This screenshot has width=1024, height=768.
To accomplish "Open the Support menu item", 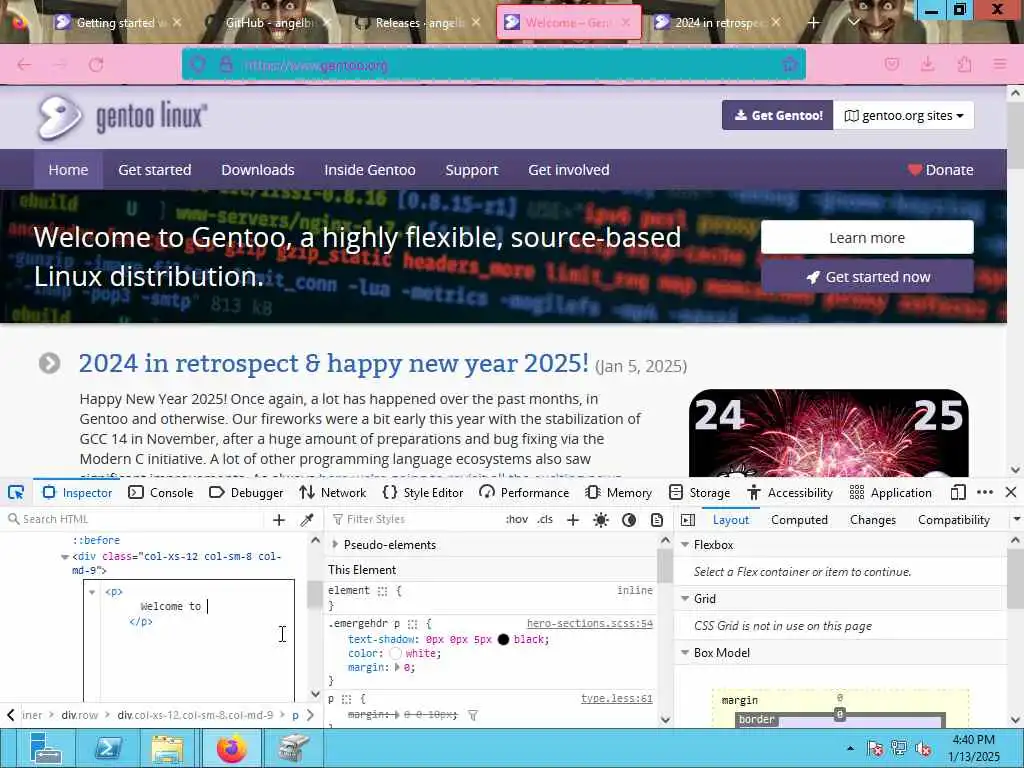I will 472,170.
